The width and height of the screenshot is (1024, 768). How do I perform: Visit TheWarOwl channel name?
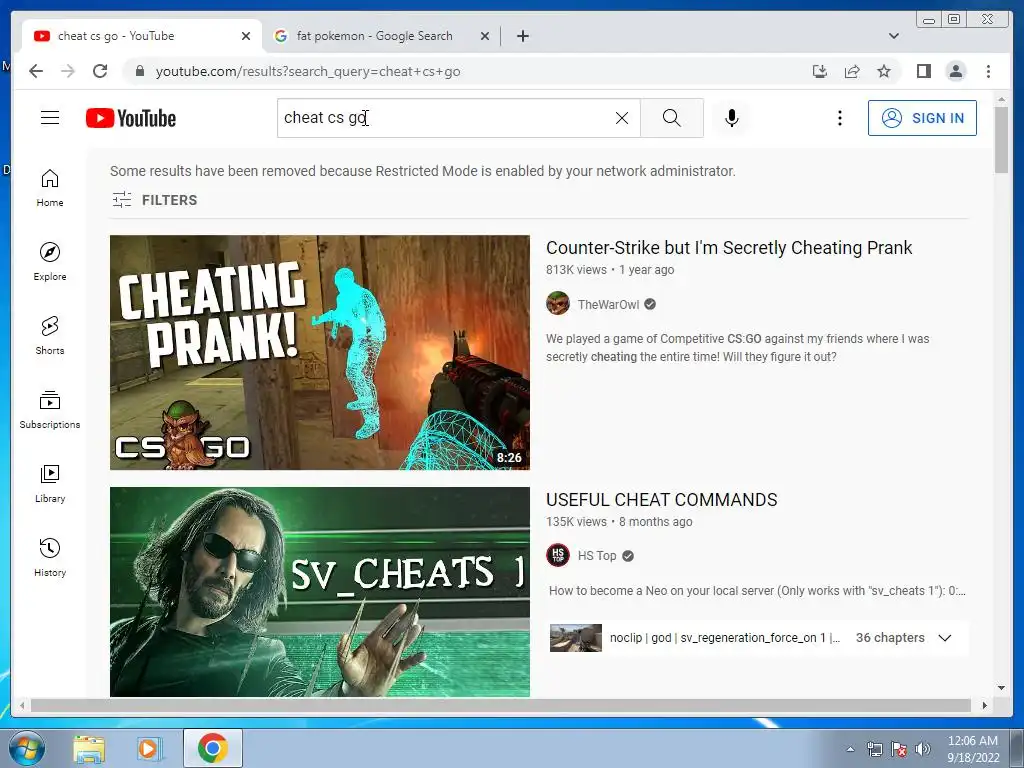point(608,304)
